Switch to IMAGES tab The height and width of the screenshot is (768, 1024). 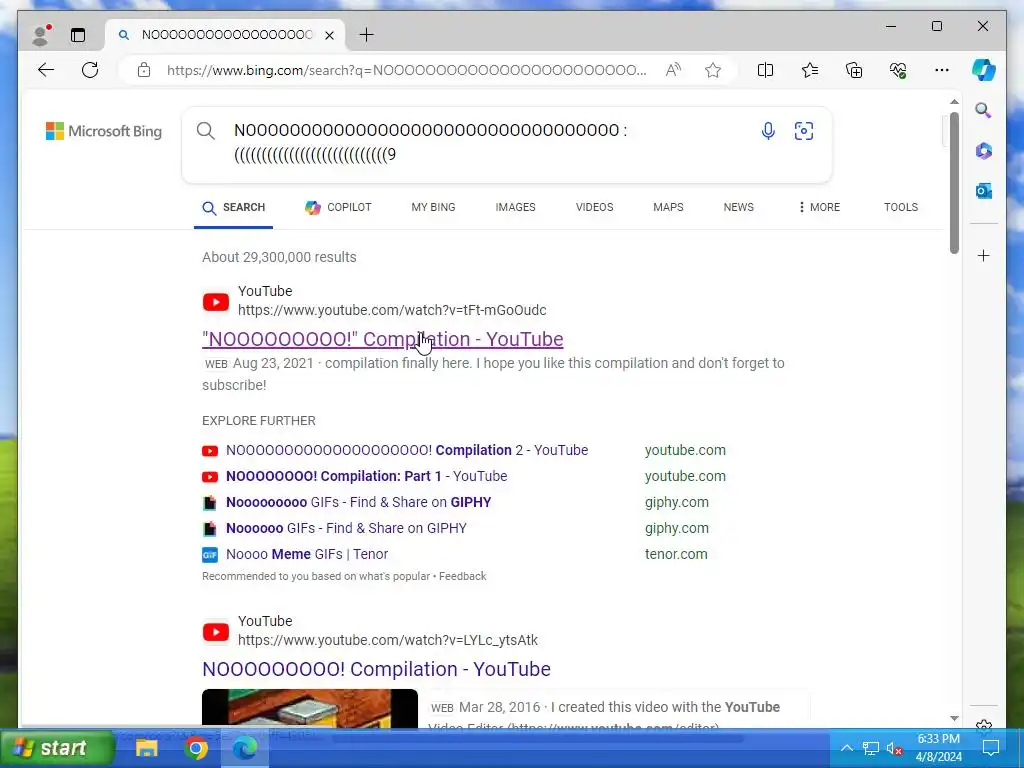coord(515,207)
